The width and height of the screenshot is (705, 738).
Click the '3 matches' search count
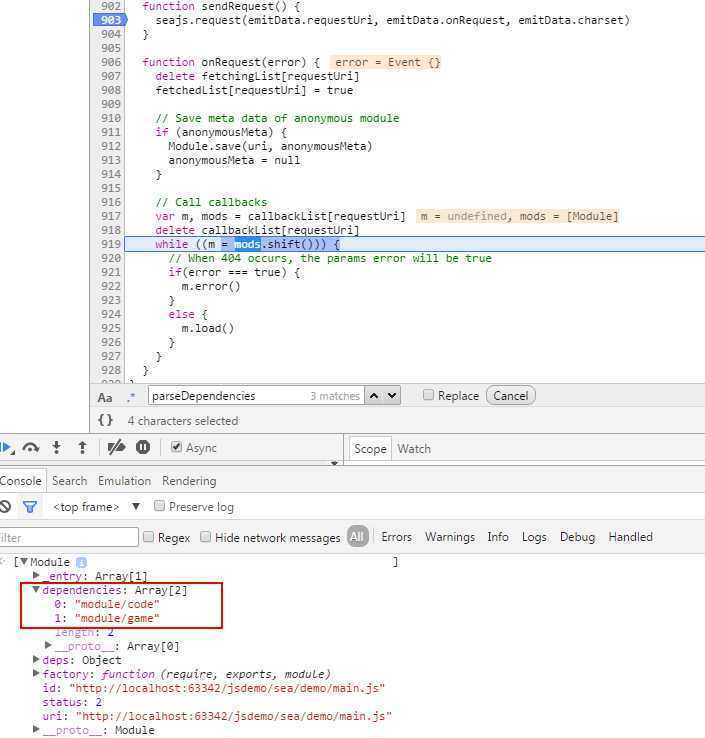pyautogui.click(x=335, y=396)
